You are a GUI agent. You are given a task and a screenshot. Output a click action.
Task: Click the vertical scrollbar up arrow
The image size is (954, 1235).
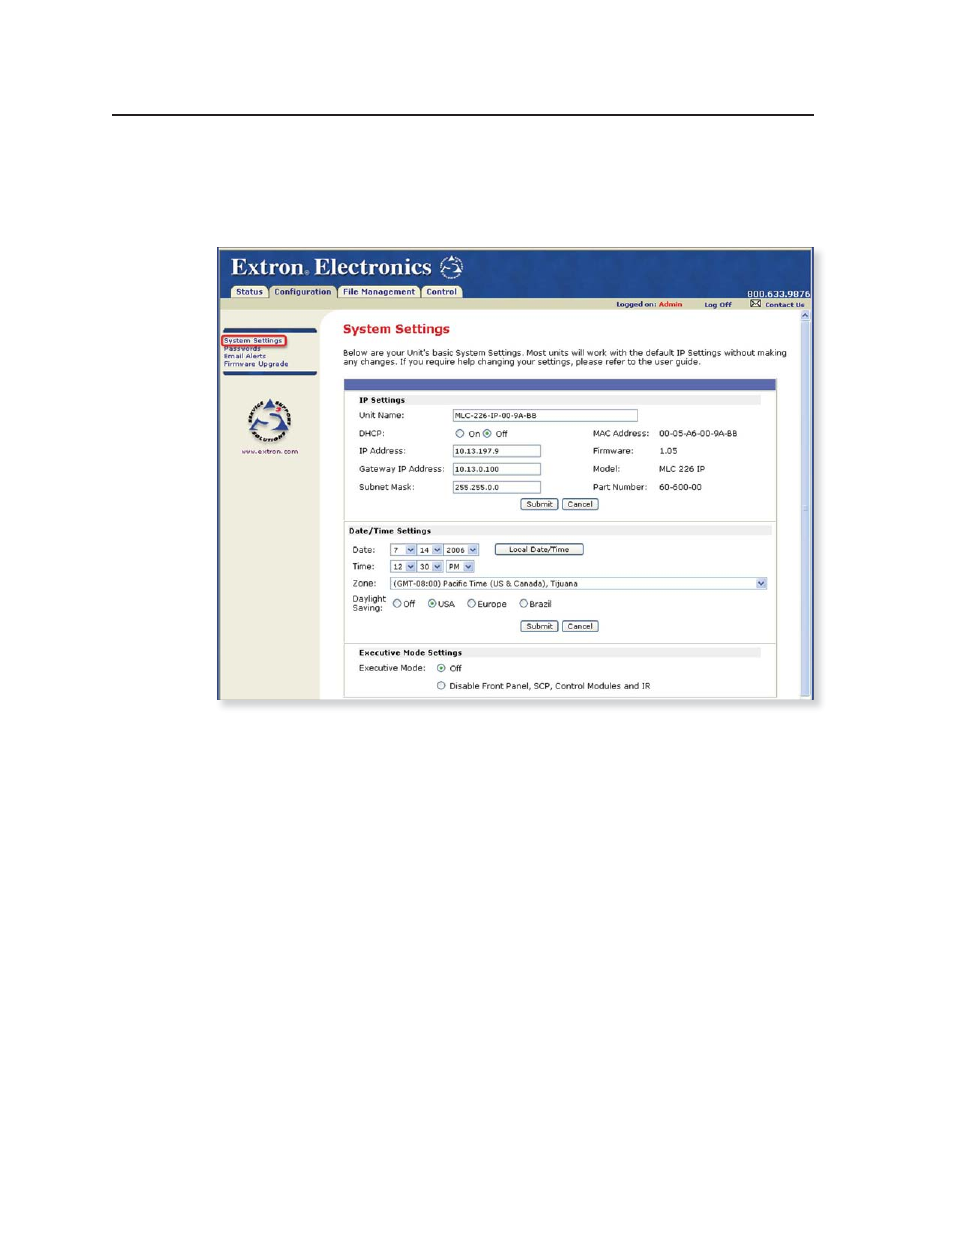click(x=805, y=315)
